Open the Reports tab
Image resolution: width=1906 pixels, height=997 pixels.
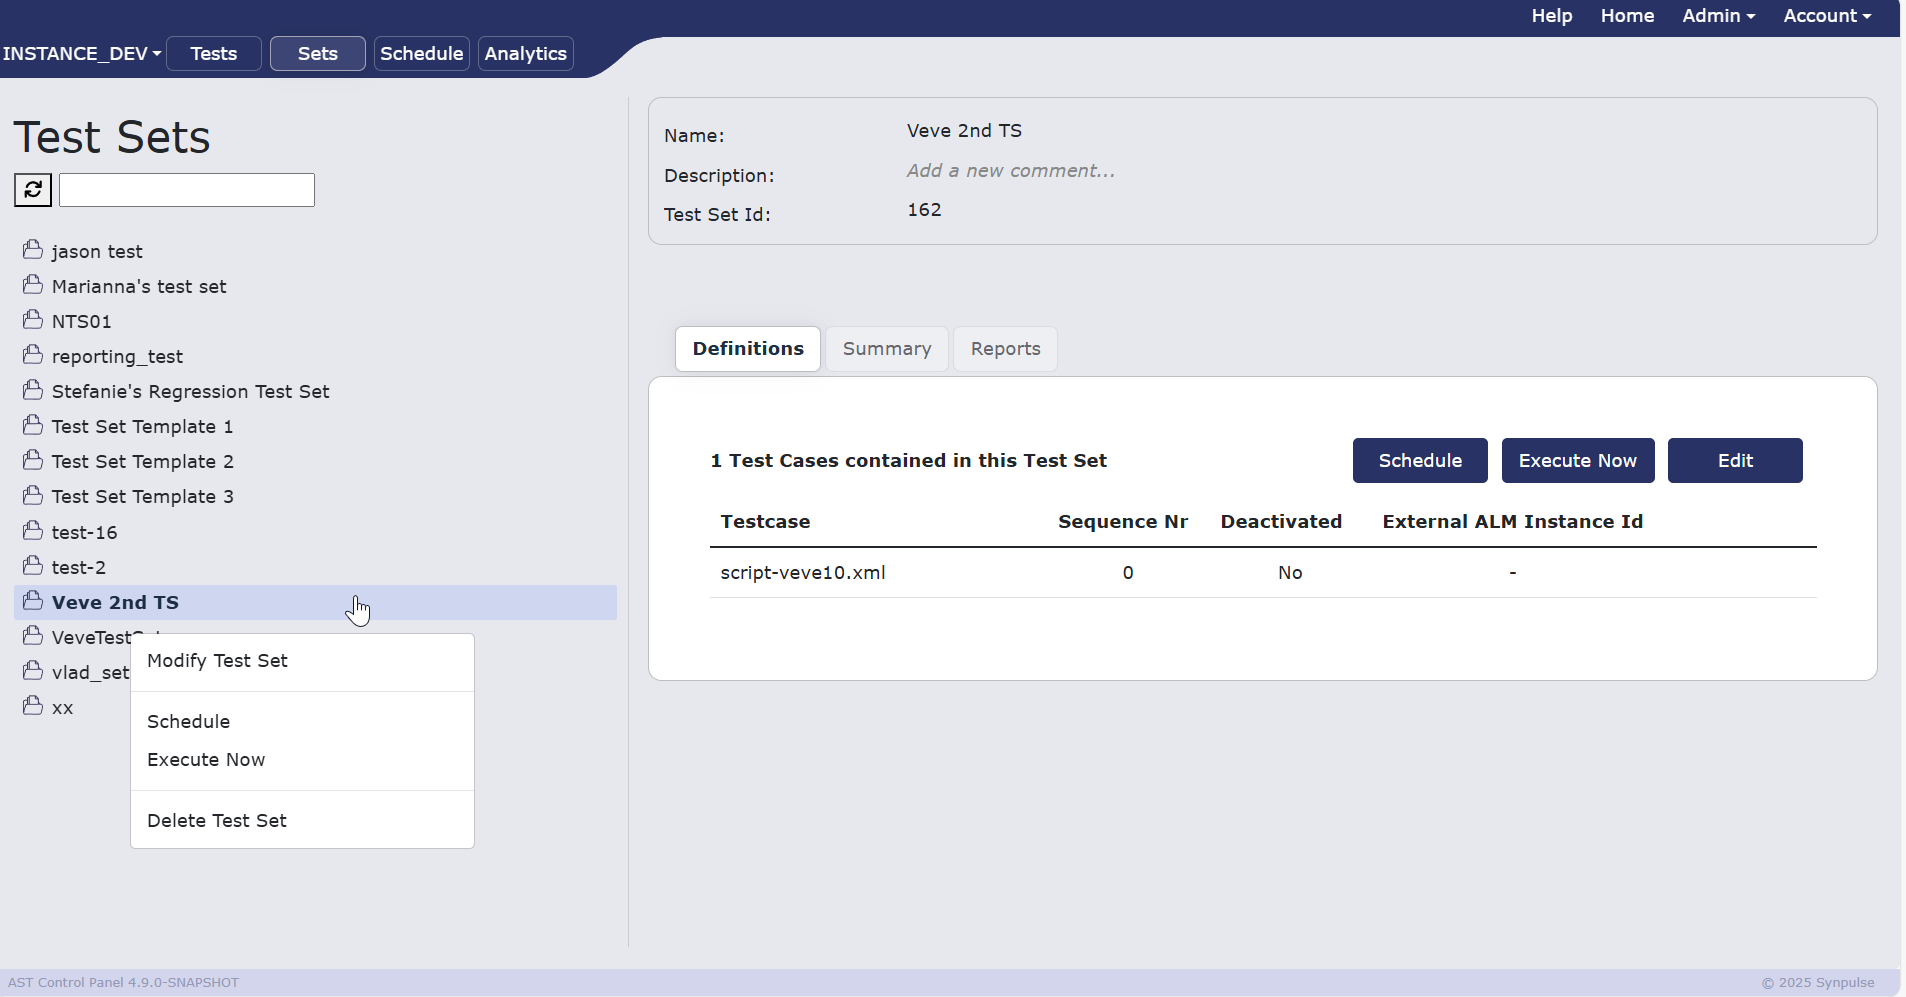point(1005,349)
